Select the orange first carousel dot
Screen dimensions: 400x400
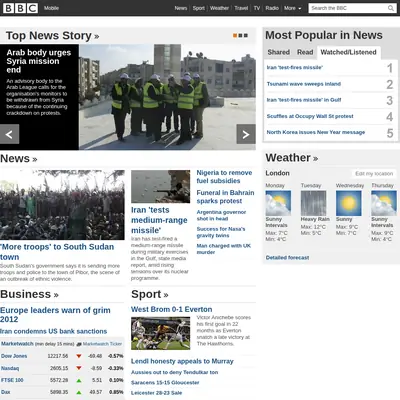[235, 36]
